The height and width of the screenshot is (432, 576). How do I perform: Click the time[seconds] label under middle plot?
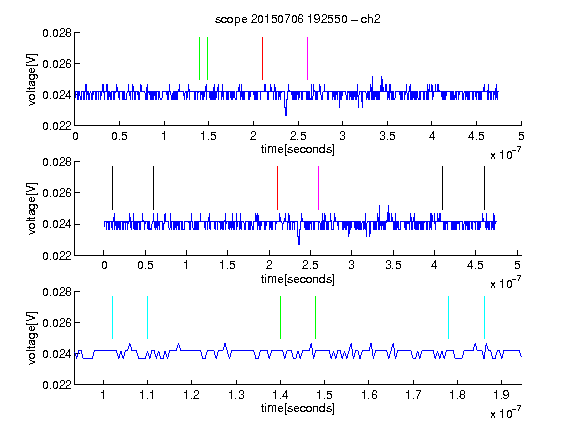[x=298, y=279]
